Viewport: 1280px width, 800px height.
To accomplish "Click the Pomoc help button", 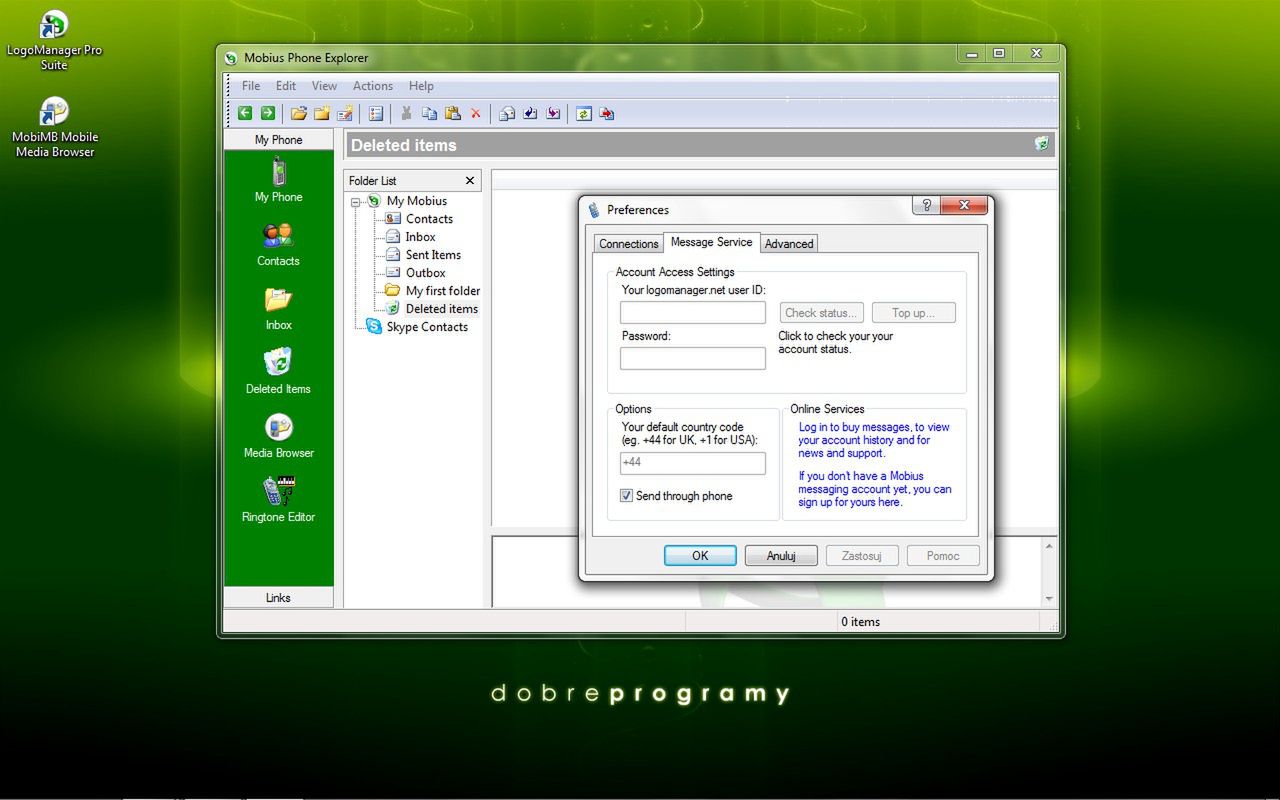I will pyautogui.click(x=943, y=556).
